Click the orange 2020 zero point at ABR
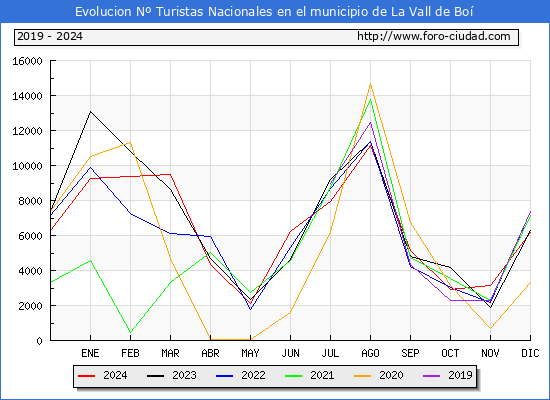The height and width of the screenshot is (400, 550). (210, 340)
